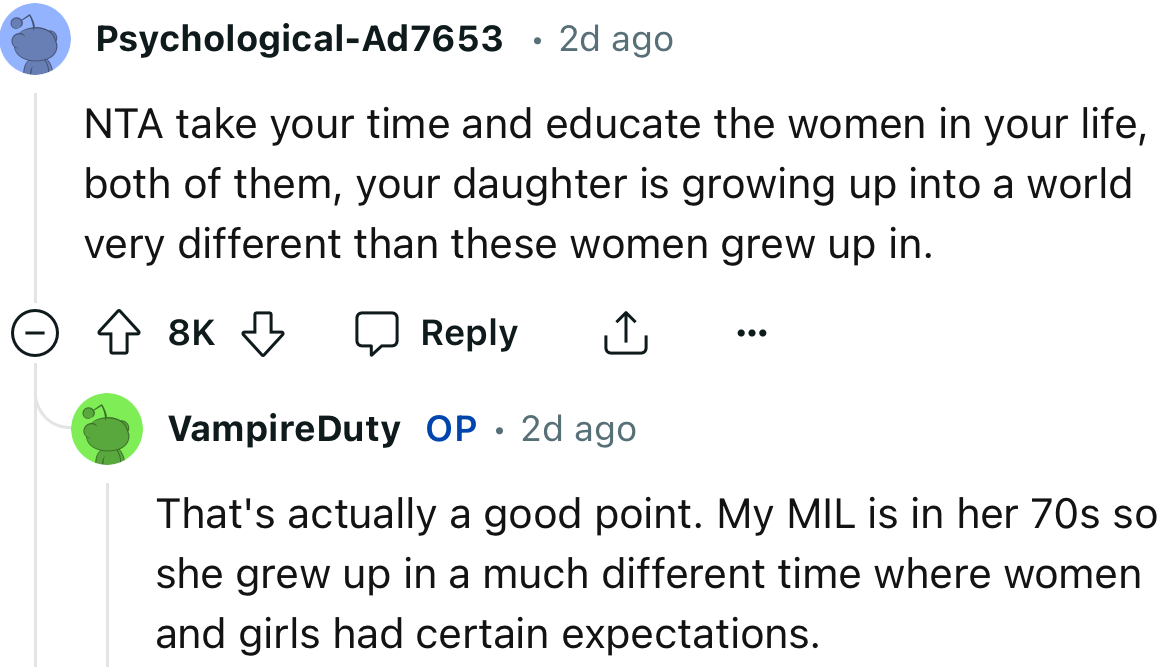The image size is (1166, 667).
Task: Toggle your upvote off on the NTA comment
Action: point(120,333)
